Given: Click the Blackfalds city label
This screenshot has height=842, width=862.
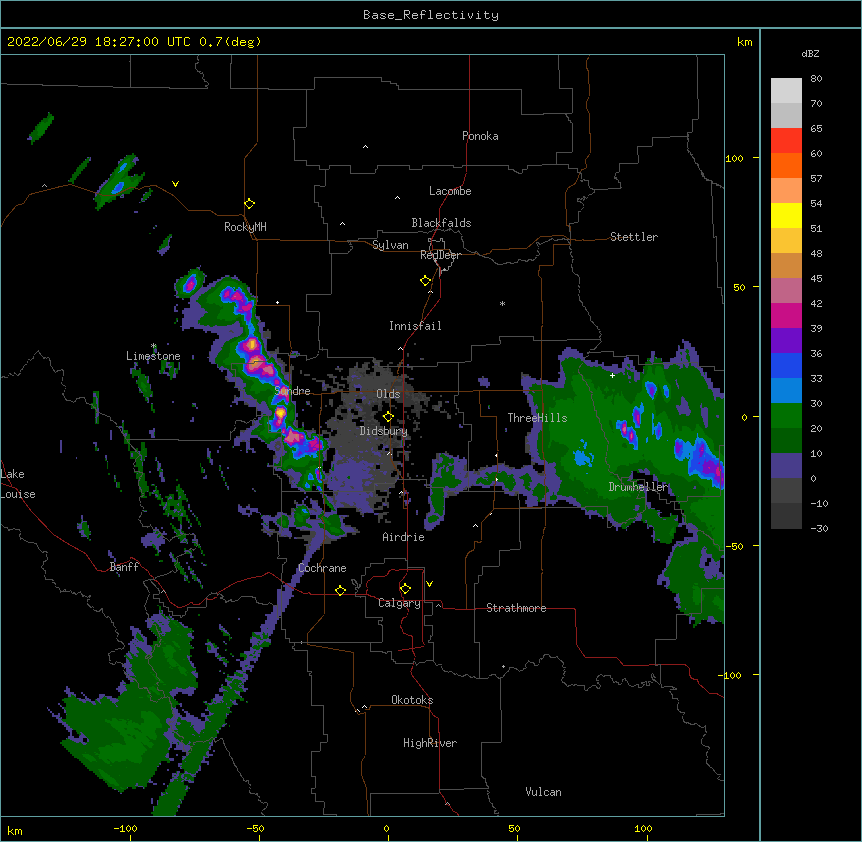Looking at the screenshot, I should click(x=441, y=223).
